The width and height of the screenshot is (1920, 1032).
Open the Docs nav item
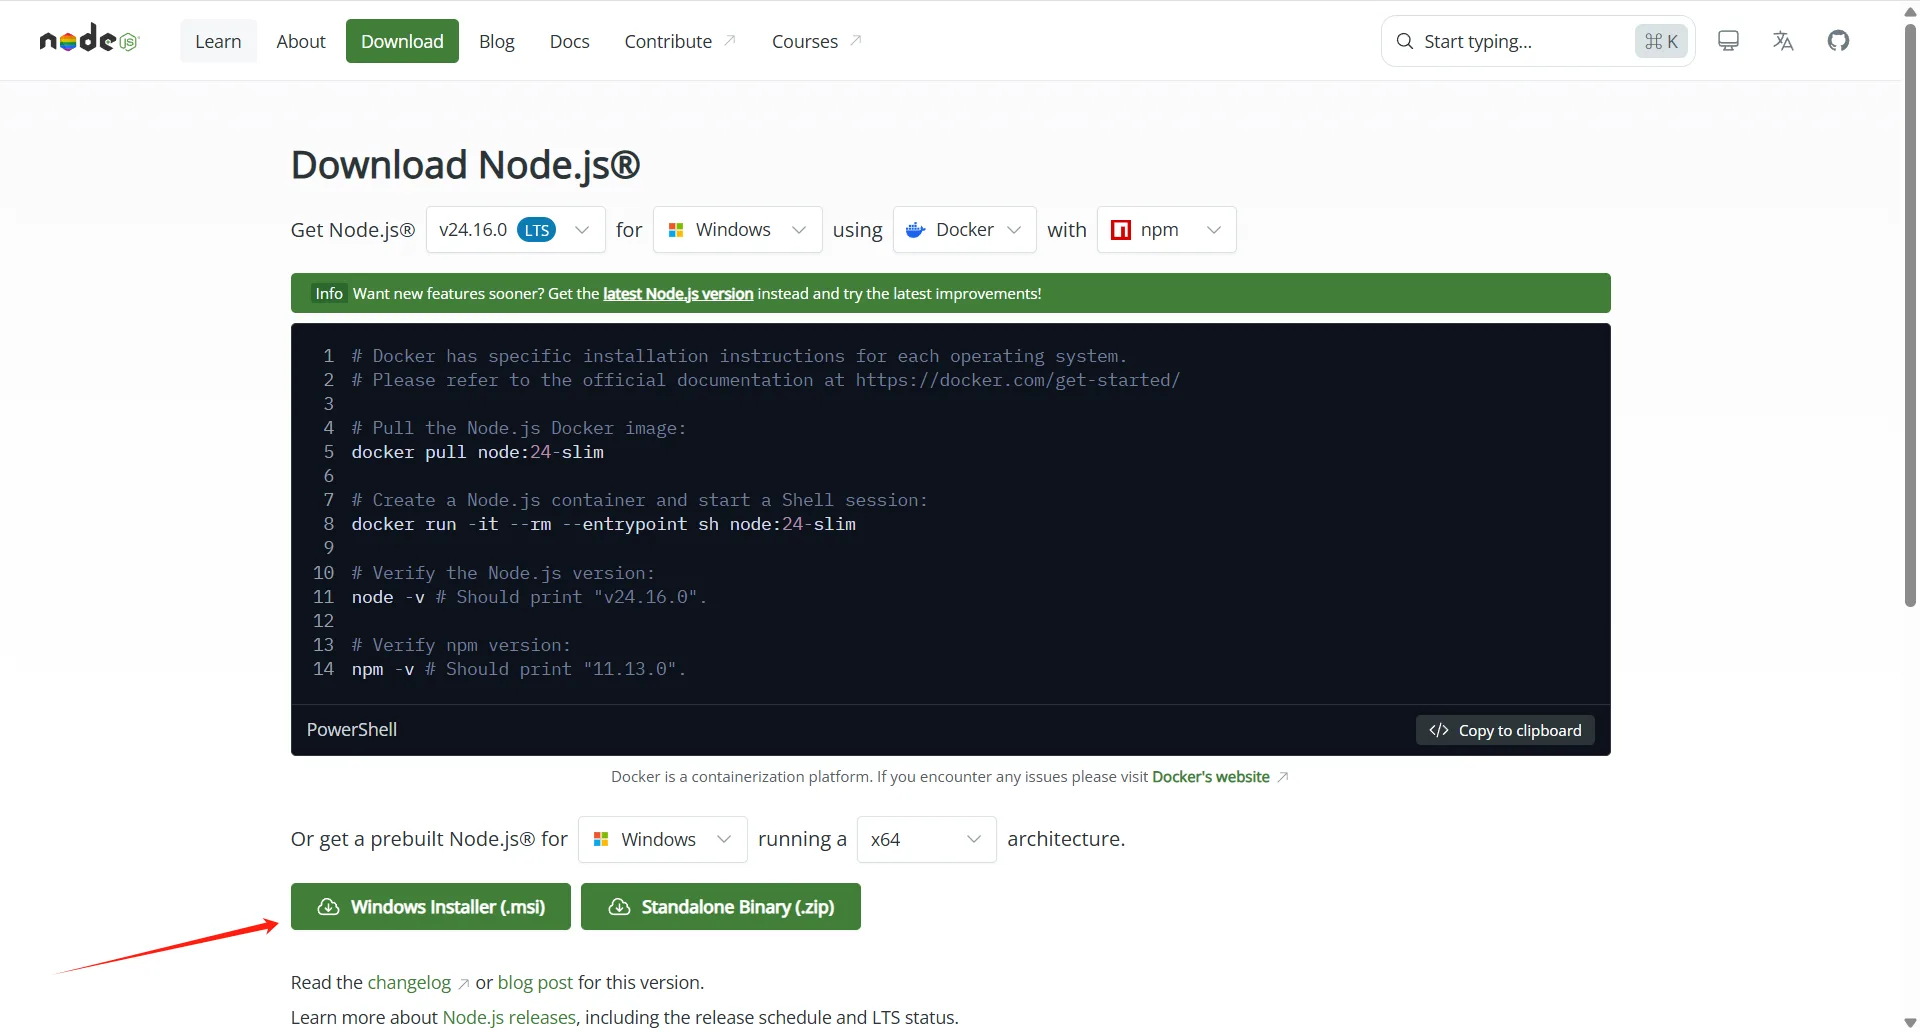point(569,41)
